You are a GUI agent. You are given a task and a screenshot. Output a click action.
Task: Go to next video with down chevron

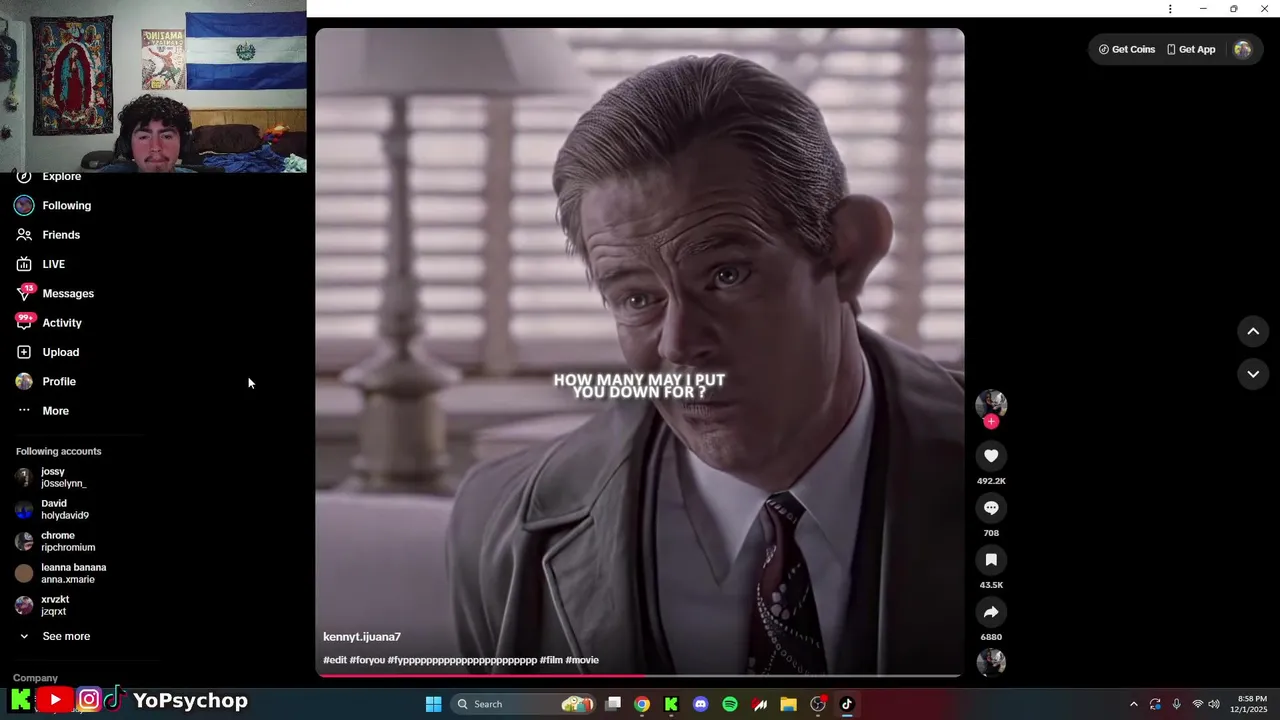pos(1253,374)
